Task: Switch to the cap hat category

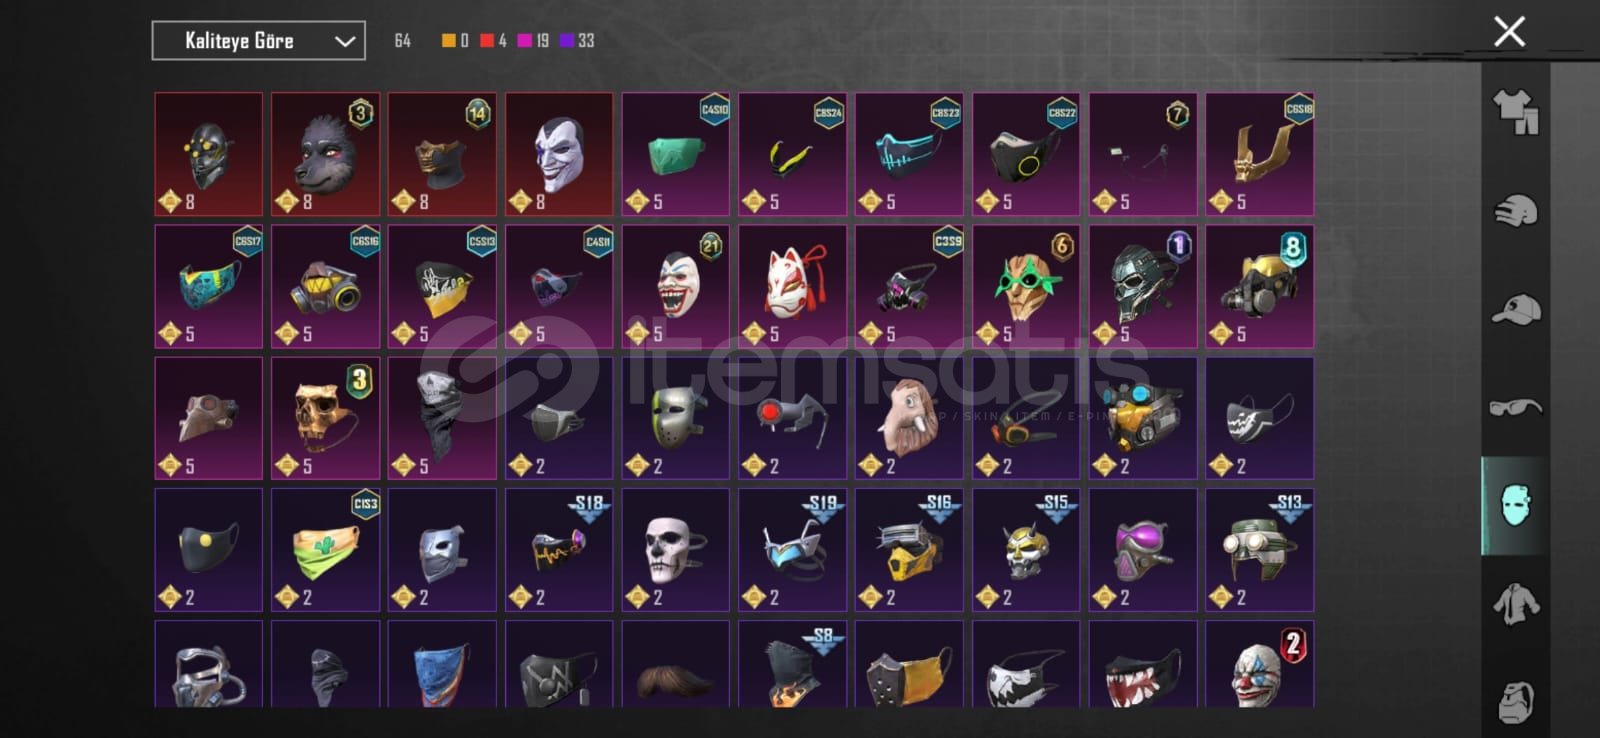Action: pyautogui.click(x=1516, y=309)
